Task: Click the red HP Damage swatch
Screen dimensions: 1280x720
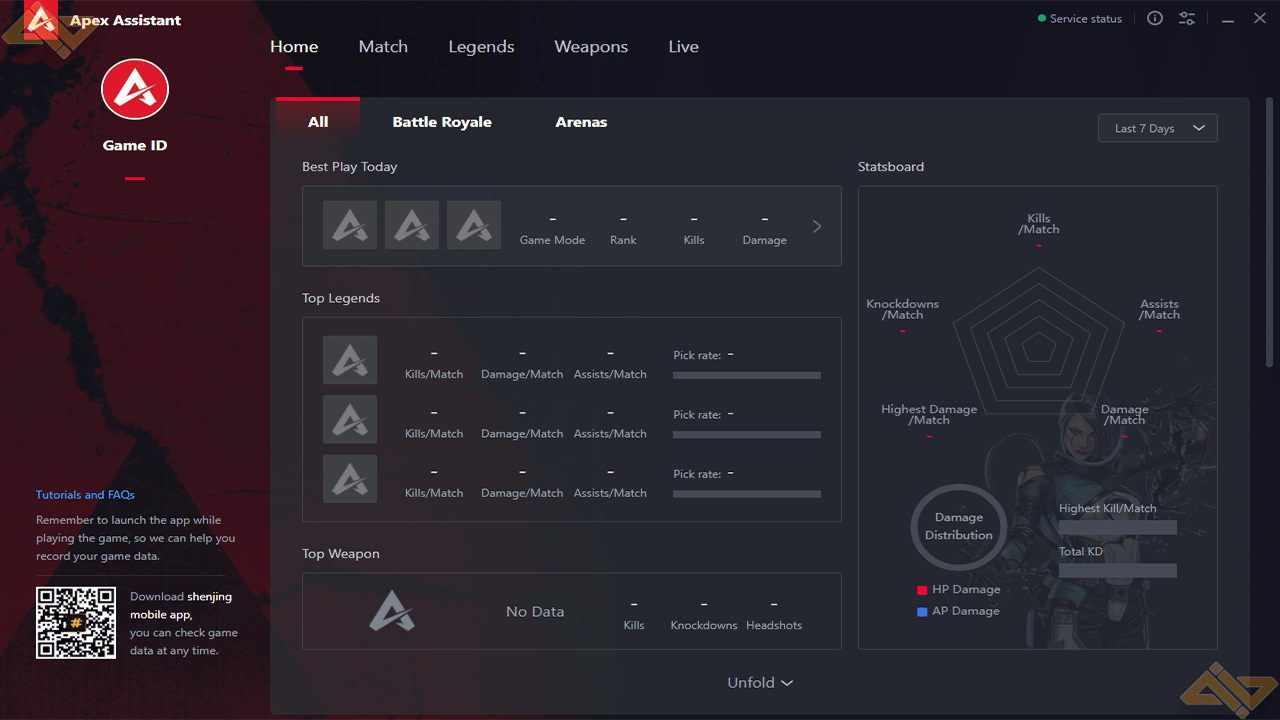Action: (x=922, y=590)
